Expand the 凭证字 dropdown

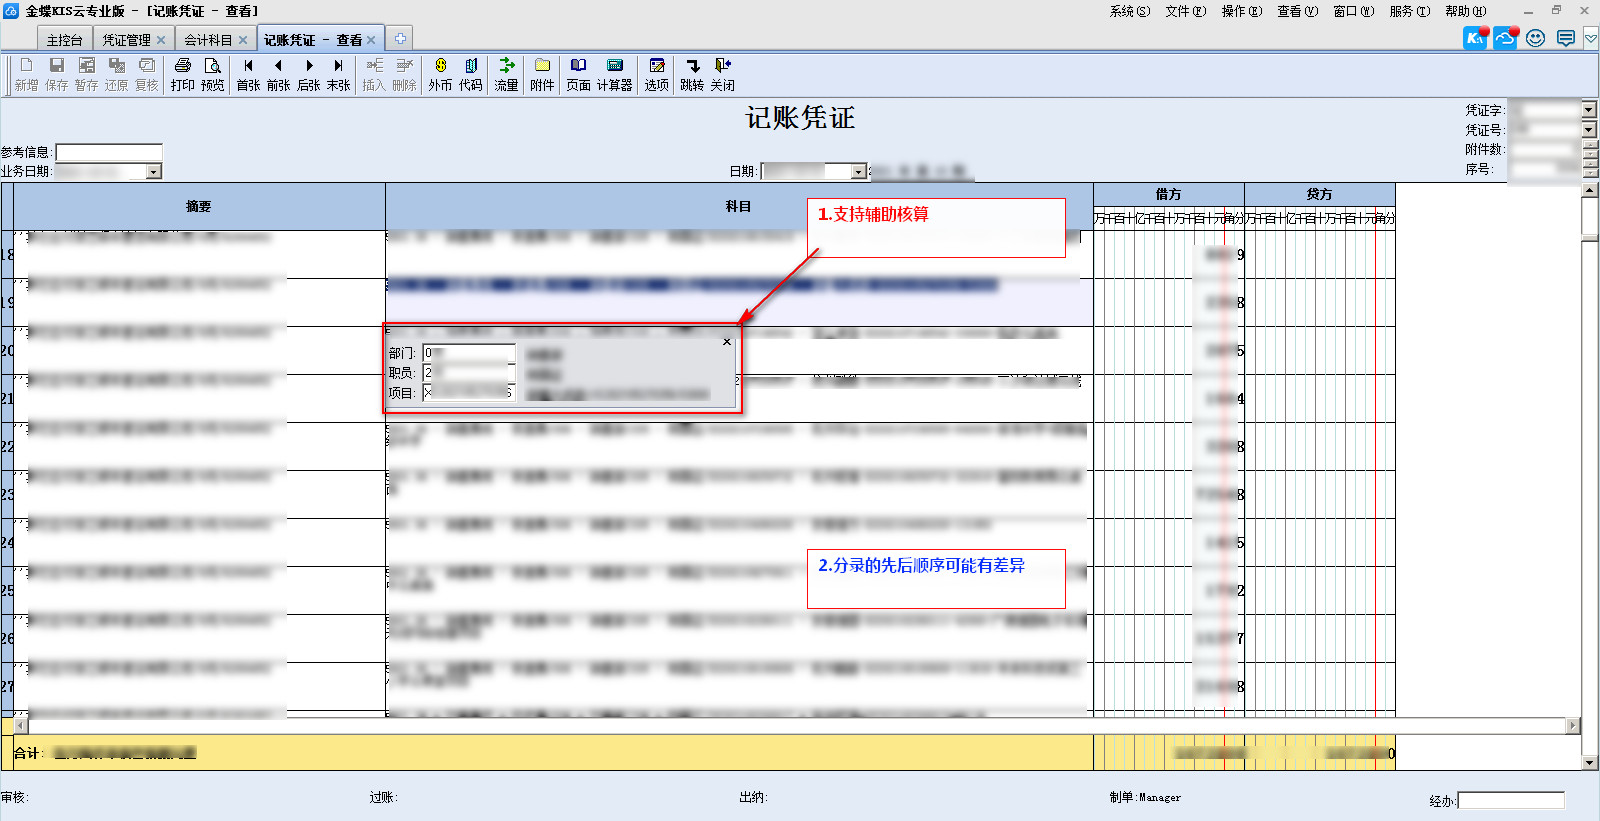coord(1588,109)
